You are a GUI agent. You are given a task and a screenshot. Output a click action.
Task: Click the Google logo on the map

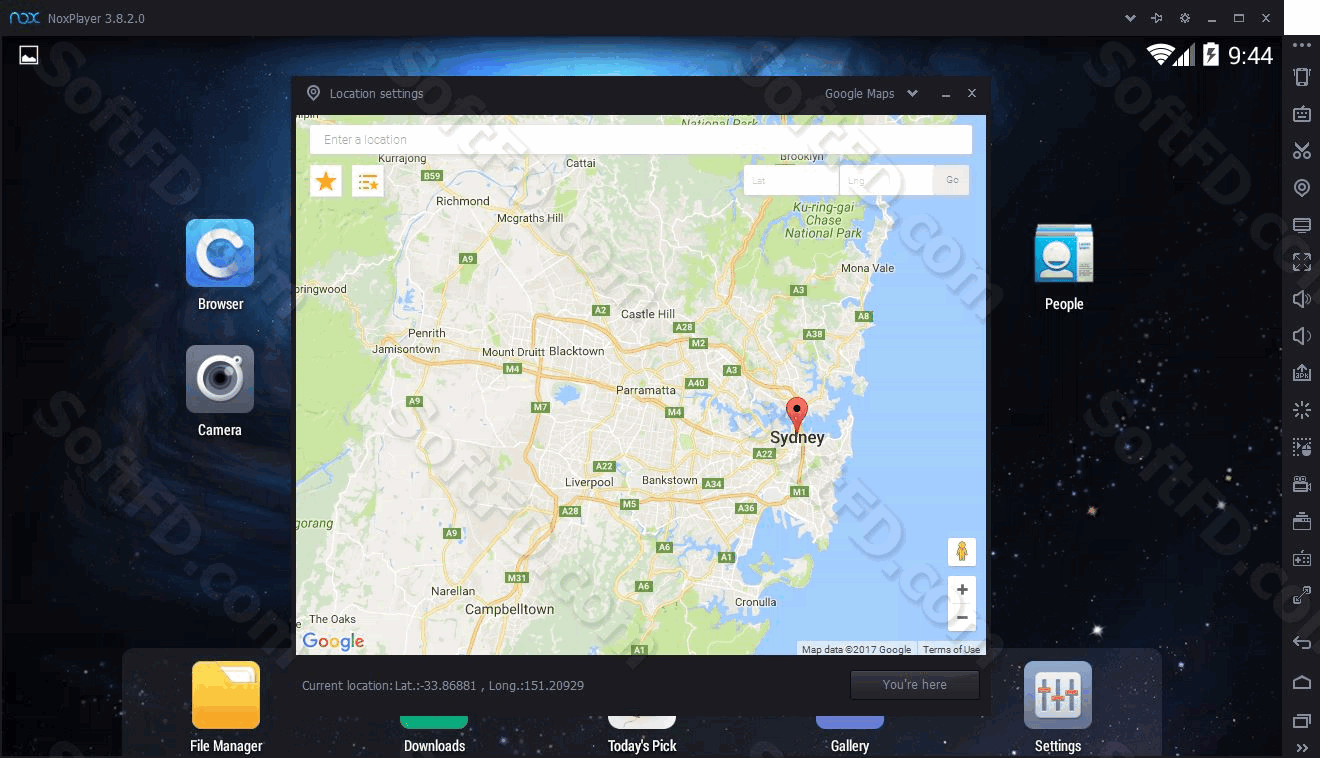[x=333, y=641]
